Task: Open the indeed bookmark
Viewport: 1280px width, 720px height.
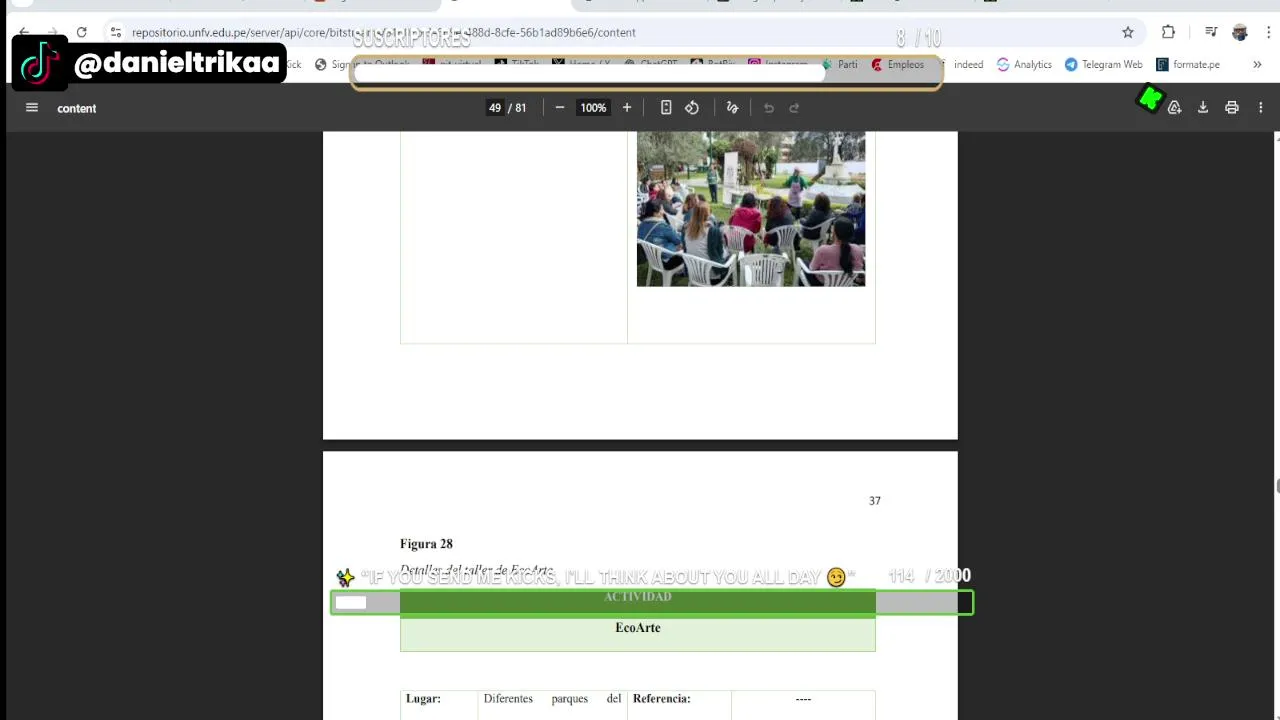Action: (x=961, y=64)
